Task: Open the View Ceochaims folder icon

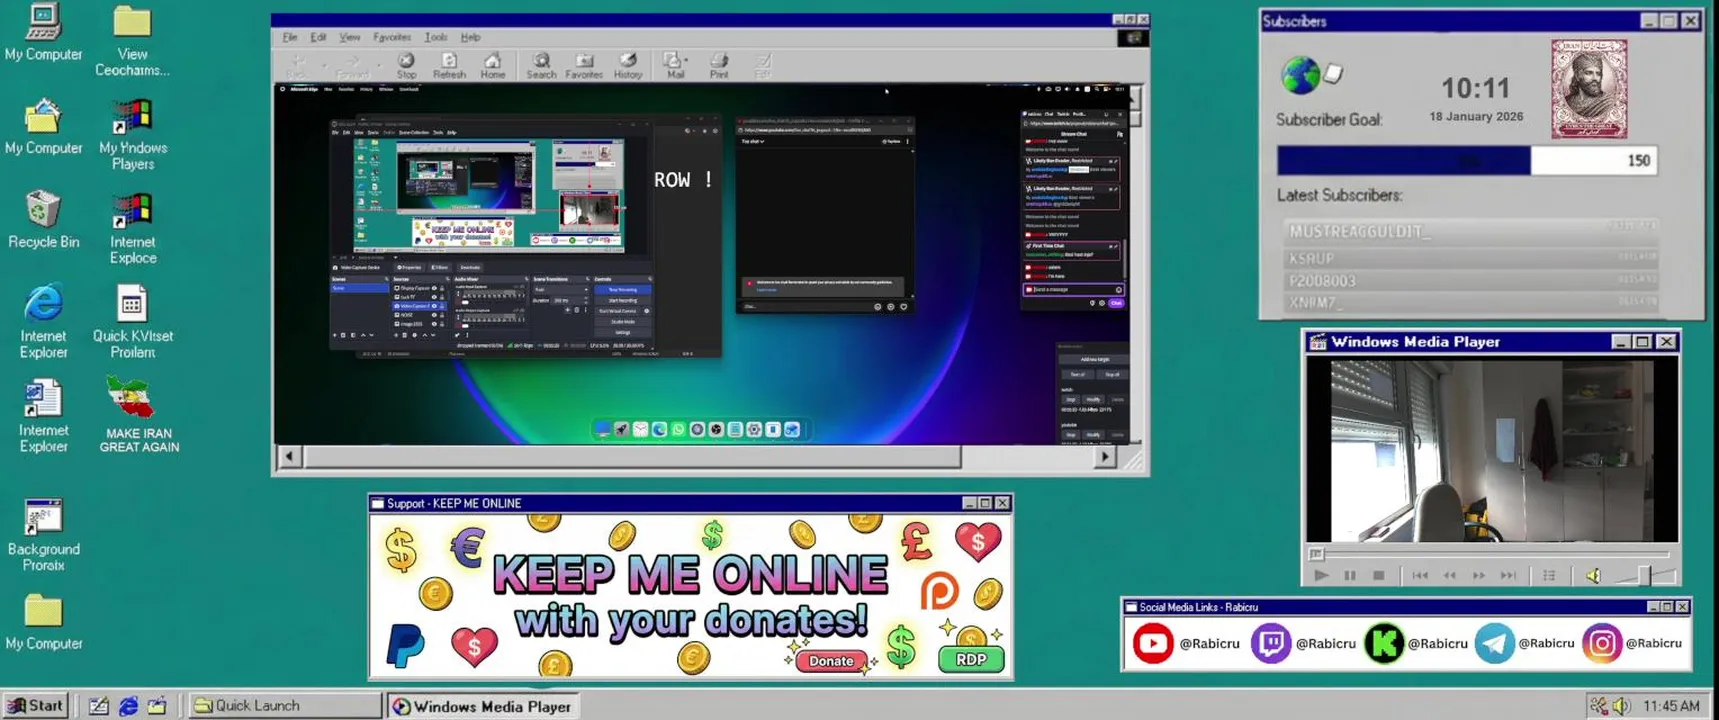Action: click(132, 40)
